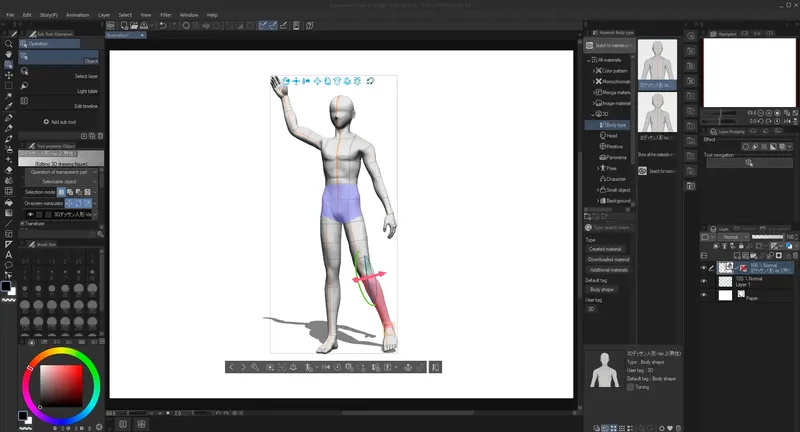Image resolution: width=800 pixels, height=432 pixels.
Task: Open the Animation menu
Action: tap(78, 15)
